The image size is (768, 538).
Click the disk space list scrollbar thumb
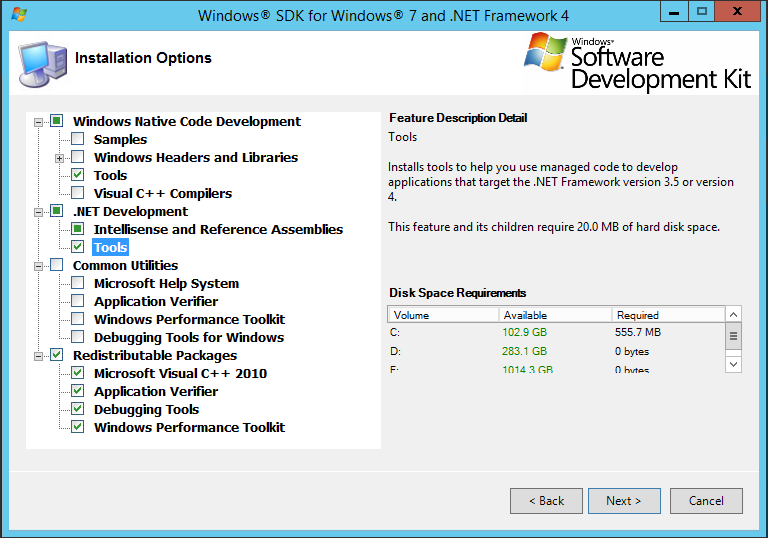tap(733, 336)
